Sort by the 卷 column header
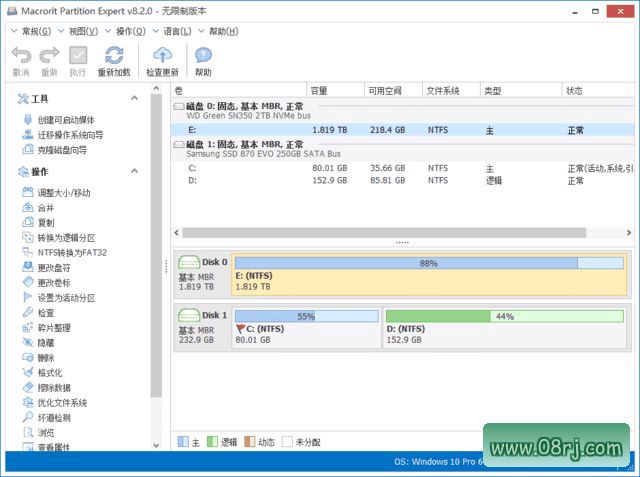The width and height of the screenshot is (640, 477). tap(238, 91)
